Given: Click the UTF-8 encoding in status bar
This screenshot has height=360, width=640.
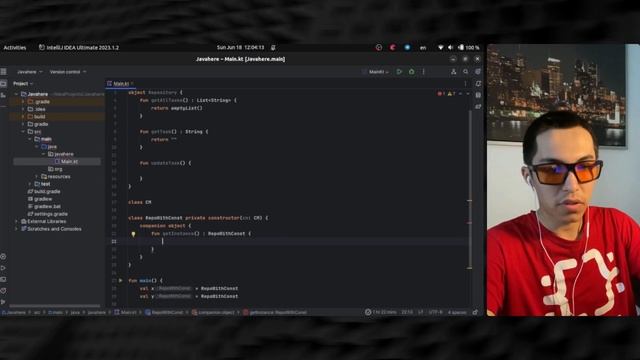Looking at the screenshot, I should click(436, 312).
